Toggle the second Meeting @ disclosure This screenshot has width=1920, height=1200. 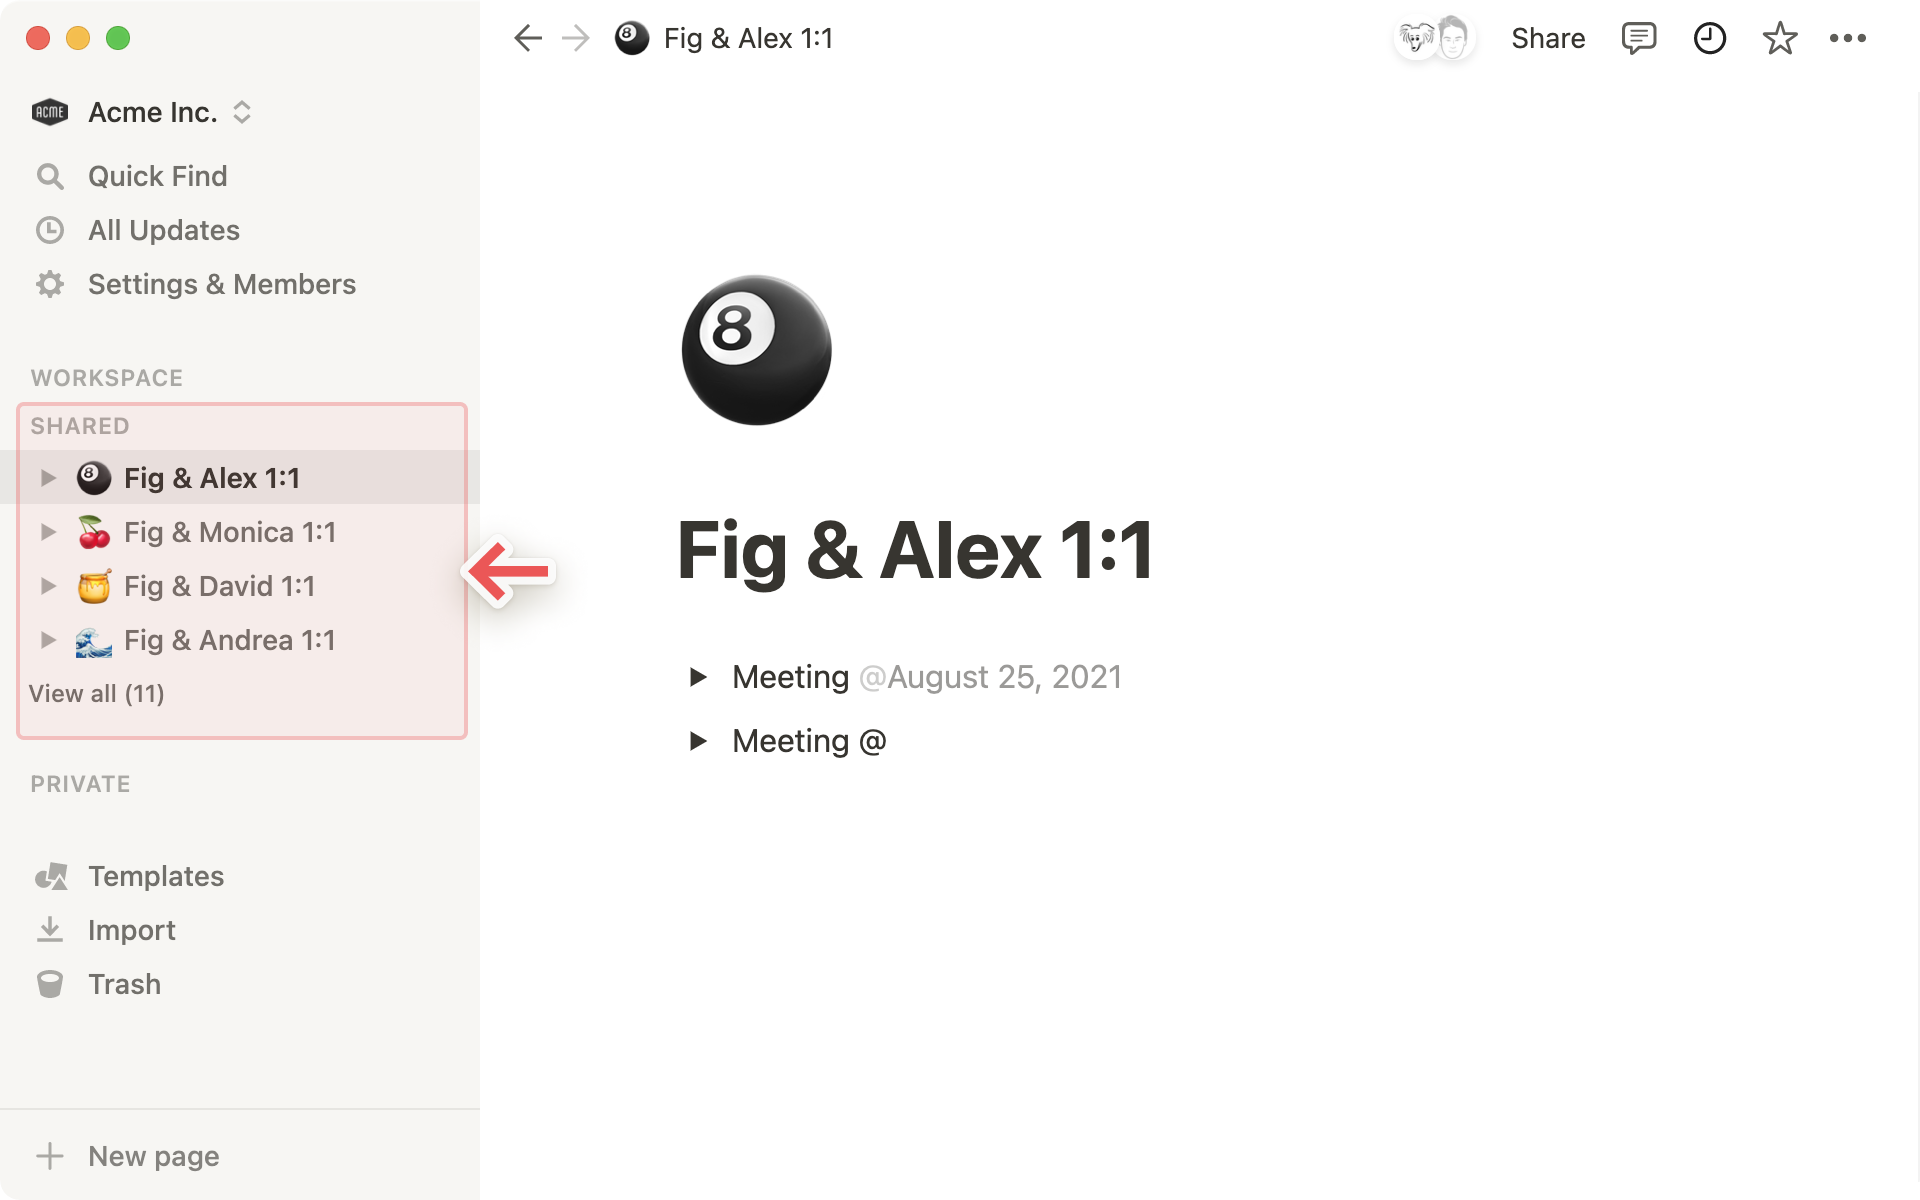[x=699, y=738]
